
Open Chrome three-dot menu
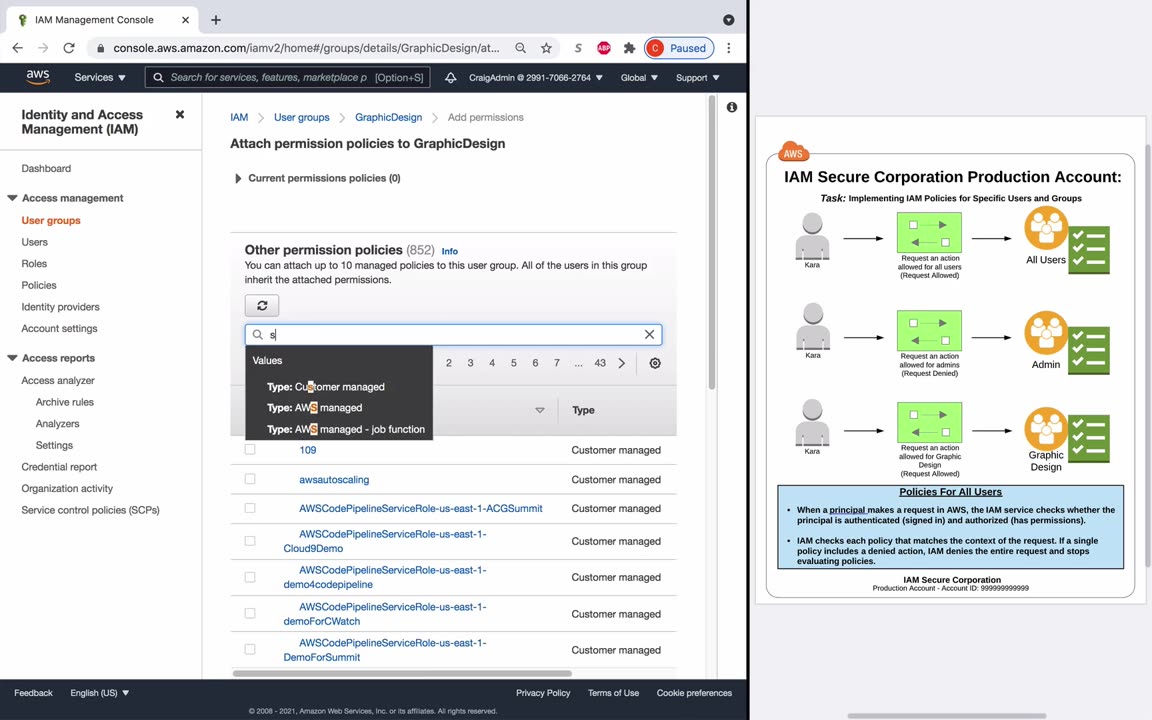pyautogui.click(x=728, y=48)
